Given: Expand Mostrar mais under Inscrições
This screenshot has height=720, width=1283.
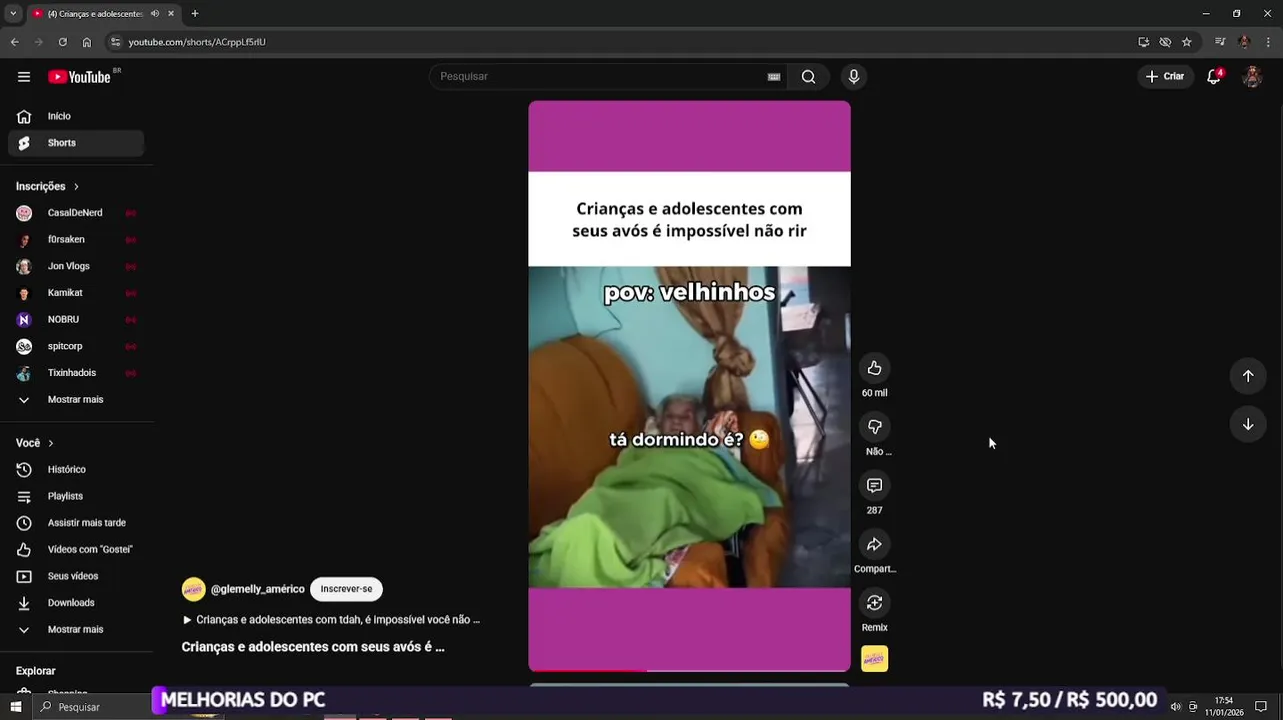Looking at the screenshot, I should click(x=76, y=400).
